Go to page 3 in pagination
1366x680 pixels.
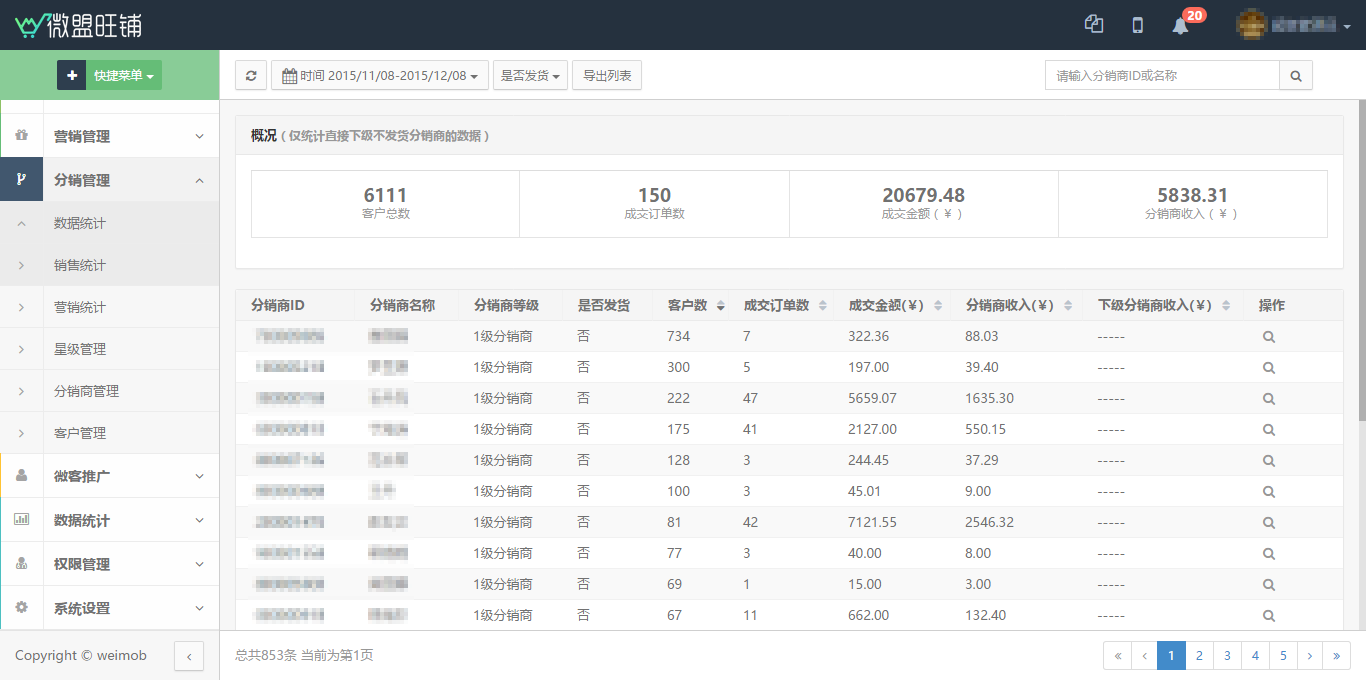coord(1227,656)
